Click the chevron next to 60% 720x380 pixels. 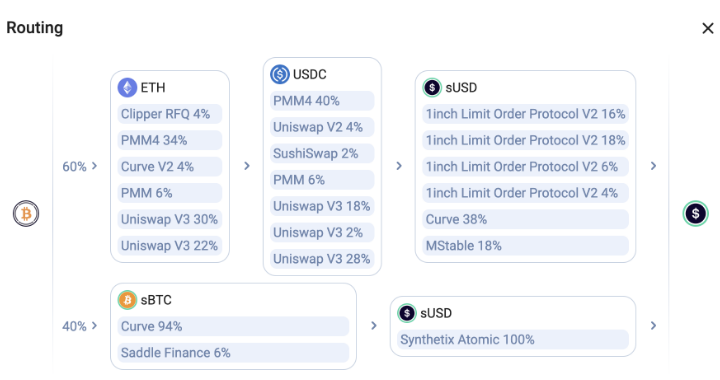click(95, 166)
